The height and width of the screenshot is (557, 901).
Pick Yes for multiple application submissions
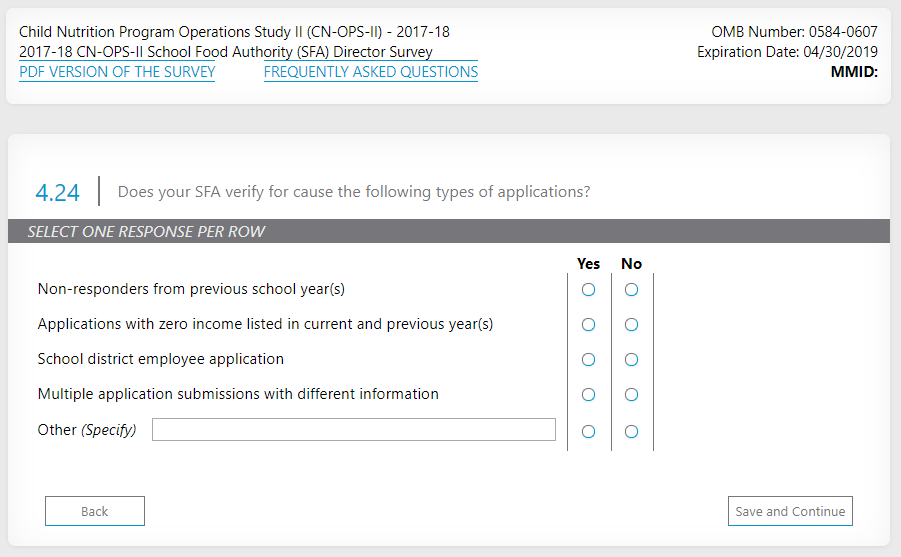(588, 395)
